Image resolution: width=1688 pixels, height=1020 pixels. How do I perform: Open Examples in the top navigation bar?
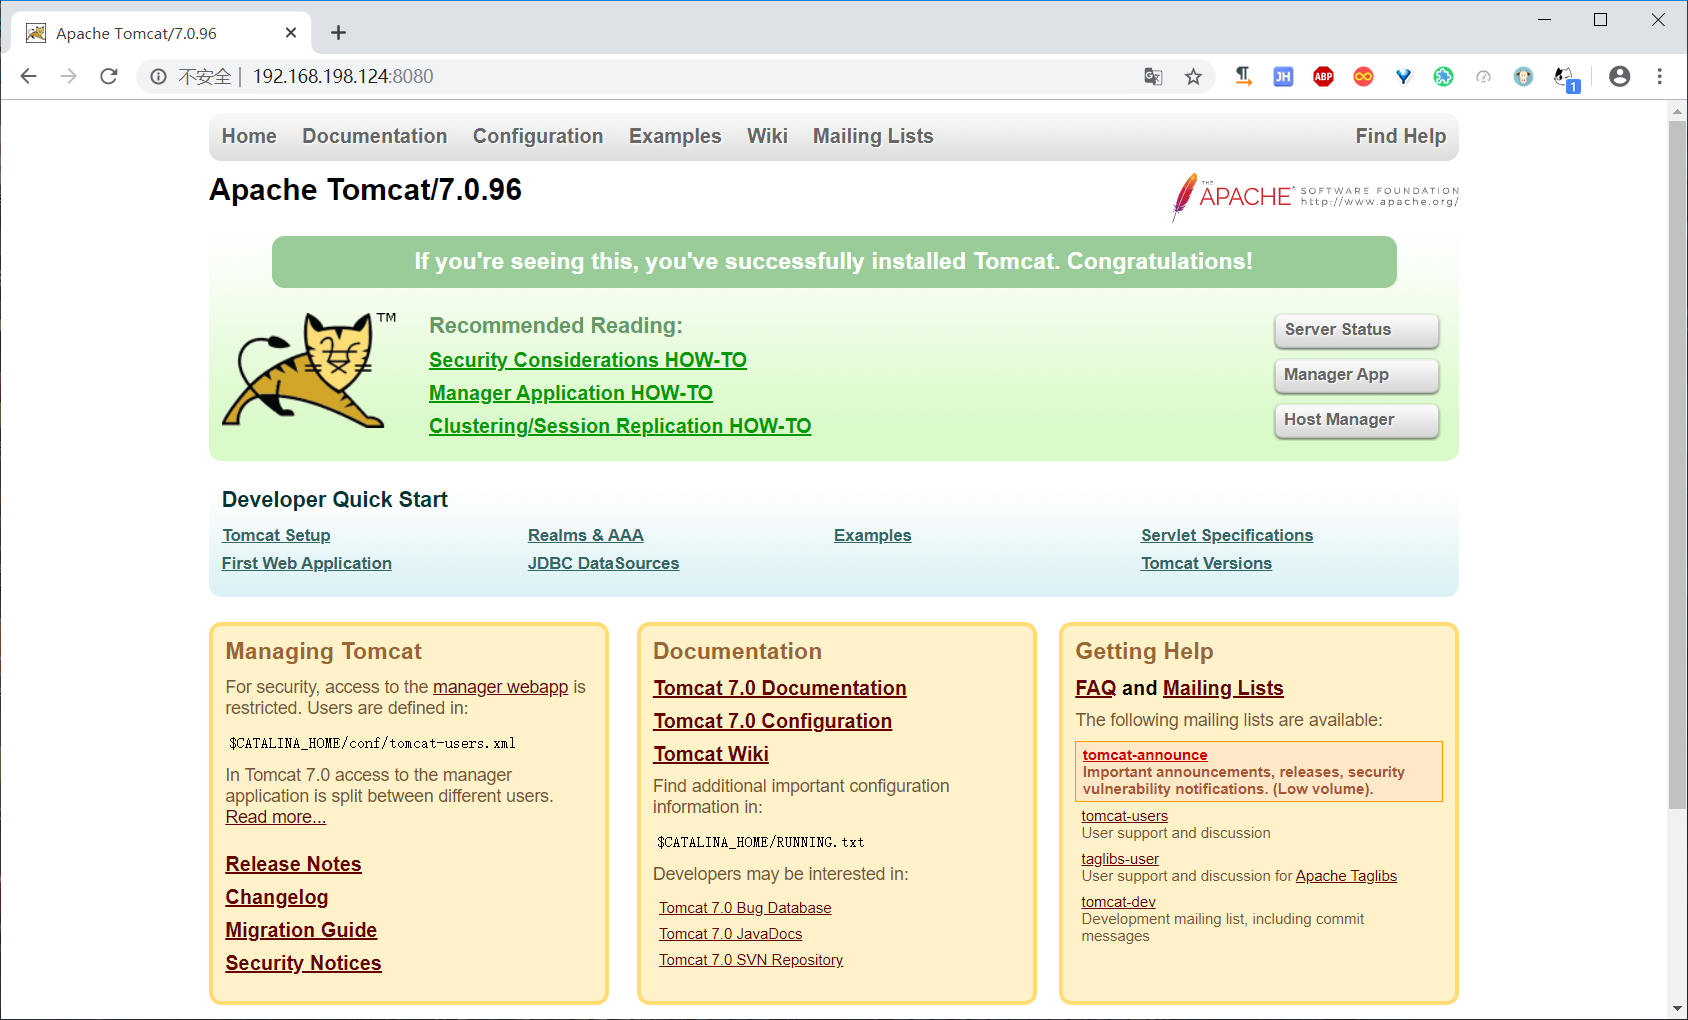point(675,136)
